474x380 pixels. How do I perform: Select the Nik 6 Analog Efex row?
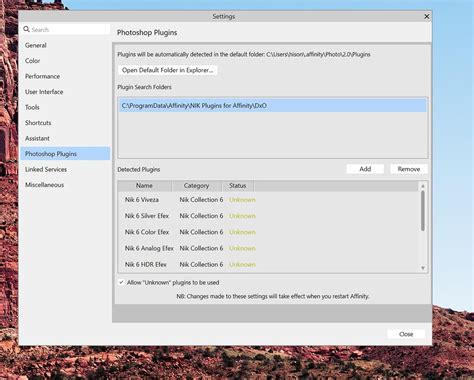[268, 248]
